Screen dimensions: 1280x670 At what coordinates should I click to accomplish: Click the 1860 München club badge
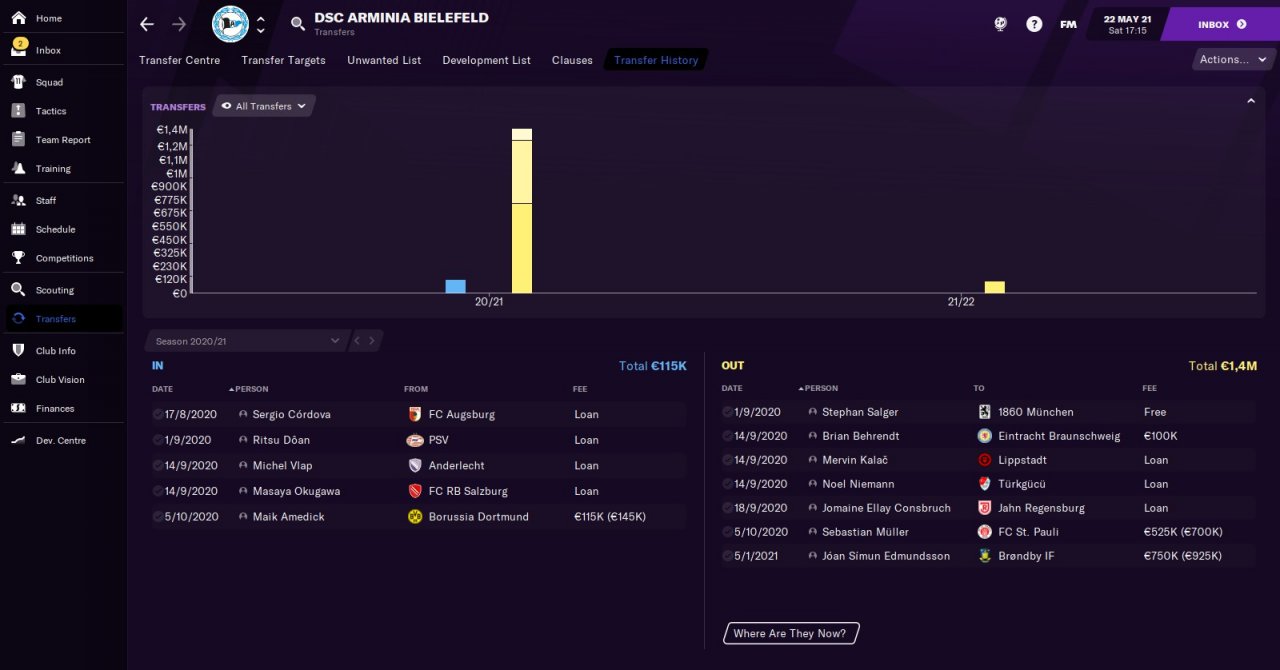985,412
